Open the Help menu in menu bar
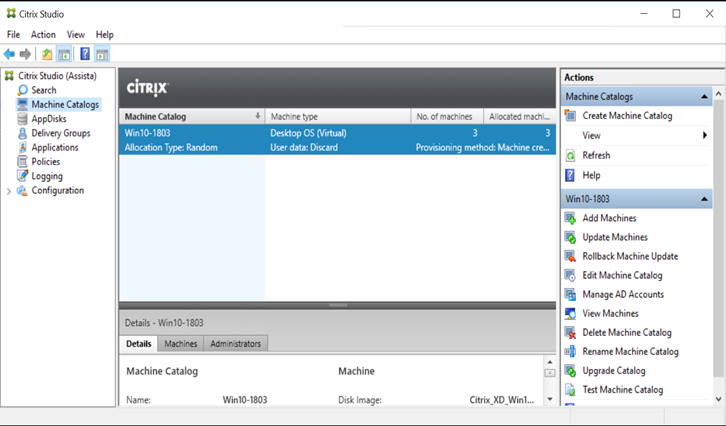The image size is (726, 426). (x=105, y=35)
